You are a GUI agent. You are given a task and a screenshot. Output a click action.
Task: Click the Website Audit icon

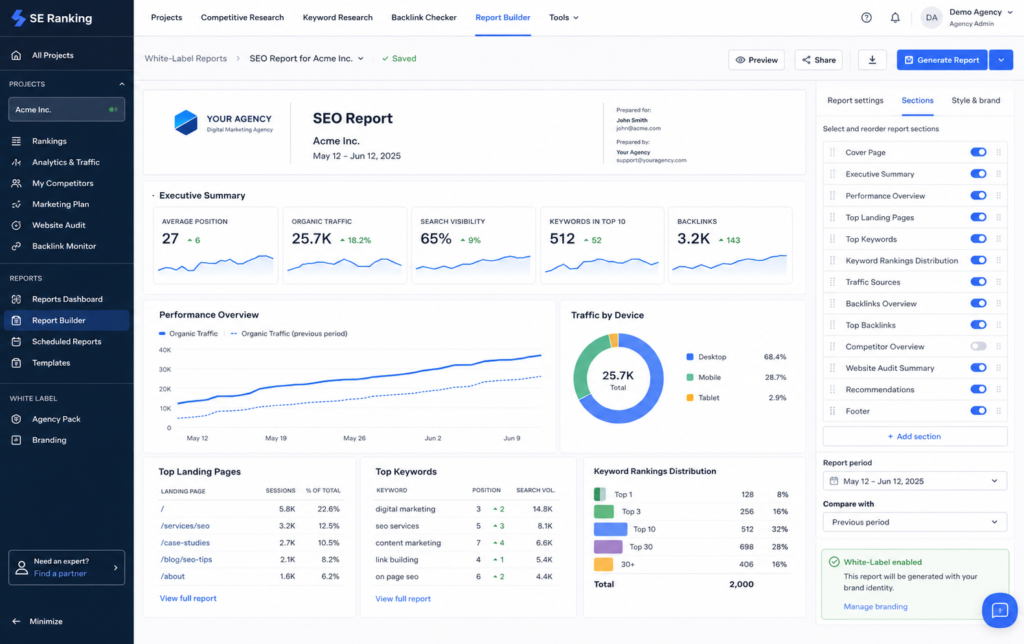(16, 225)
